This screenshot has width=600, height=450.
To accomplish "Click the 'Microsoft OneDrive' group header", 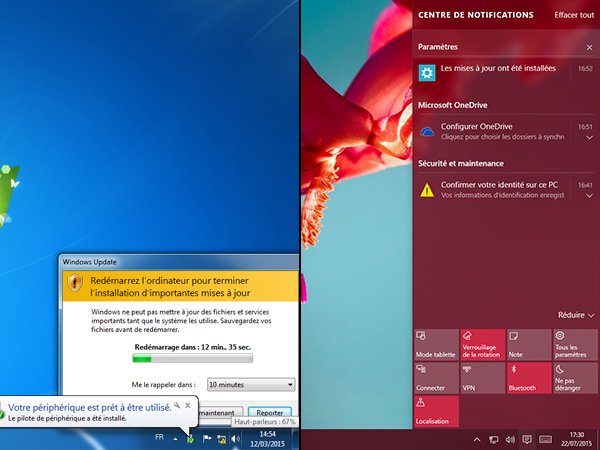I will click(453, 105).
